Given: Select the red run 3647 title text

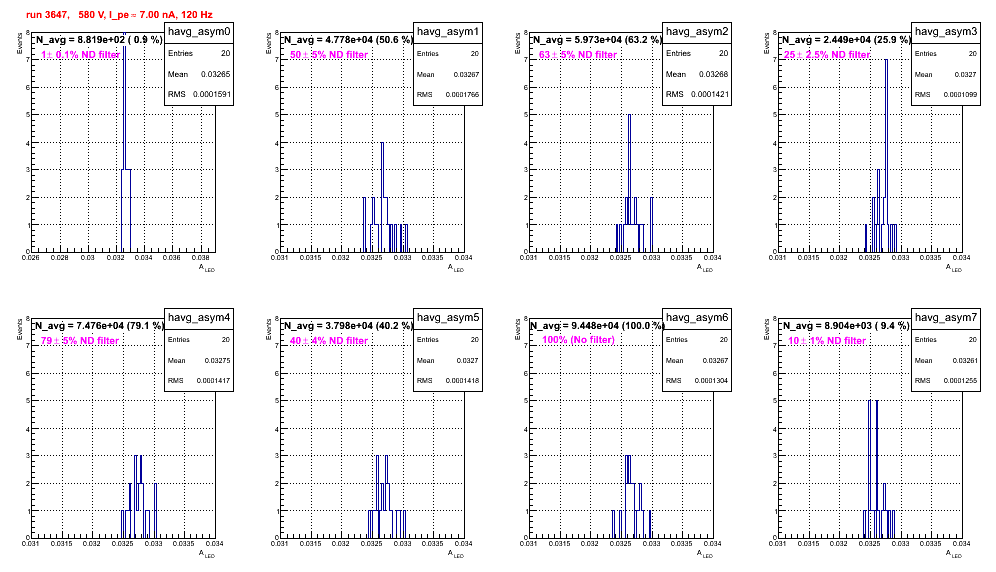Looking at the screenshot, I should pyautogui.click(x=119, y=15).
